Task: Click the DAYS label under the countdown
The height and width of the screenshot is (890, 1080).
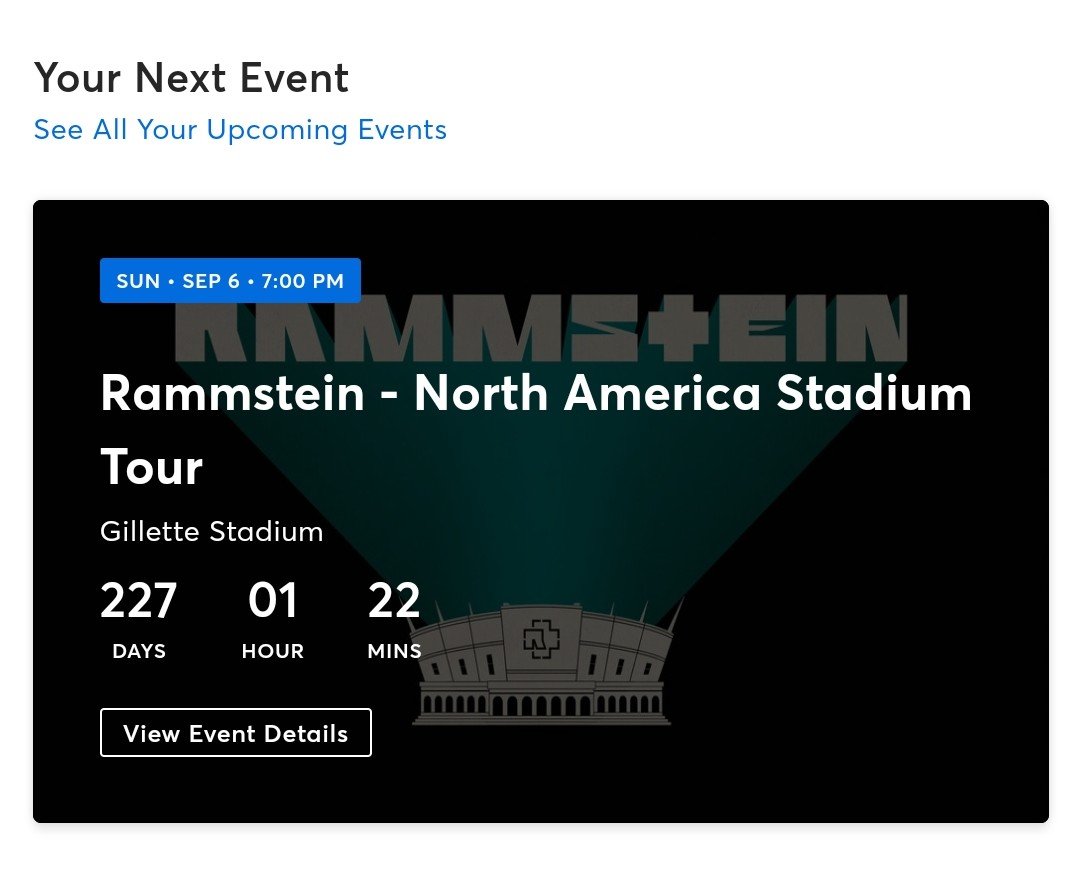Action: [139, 651]
